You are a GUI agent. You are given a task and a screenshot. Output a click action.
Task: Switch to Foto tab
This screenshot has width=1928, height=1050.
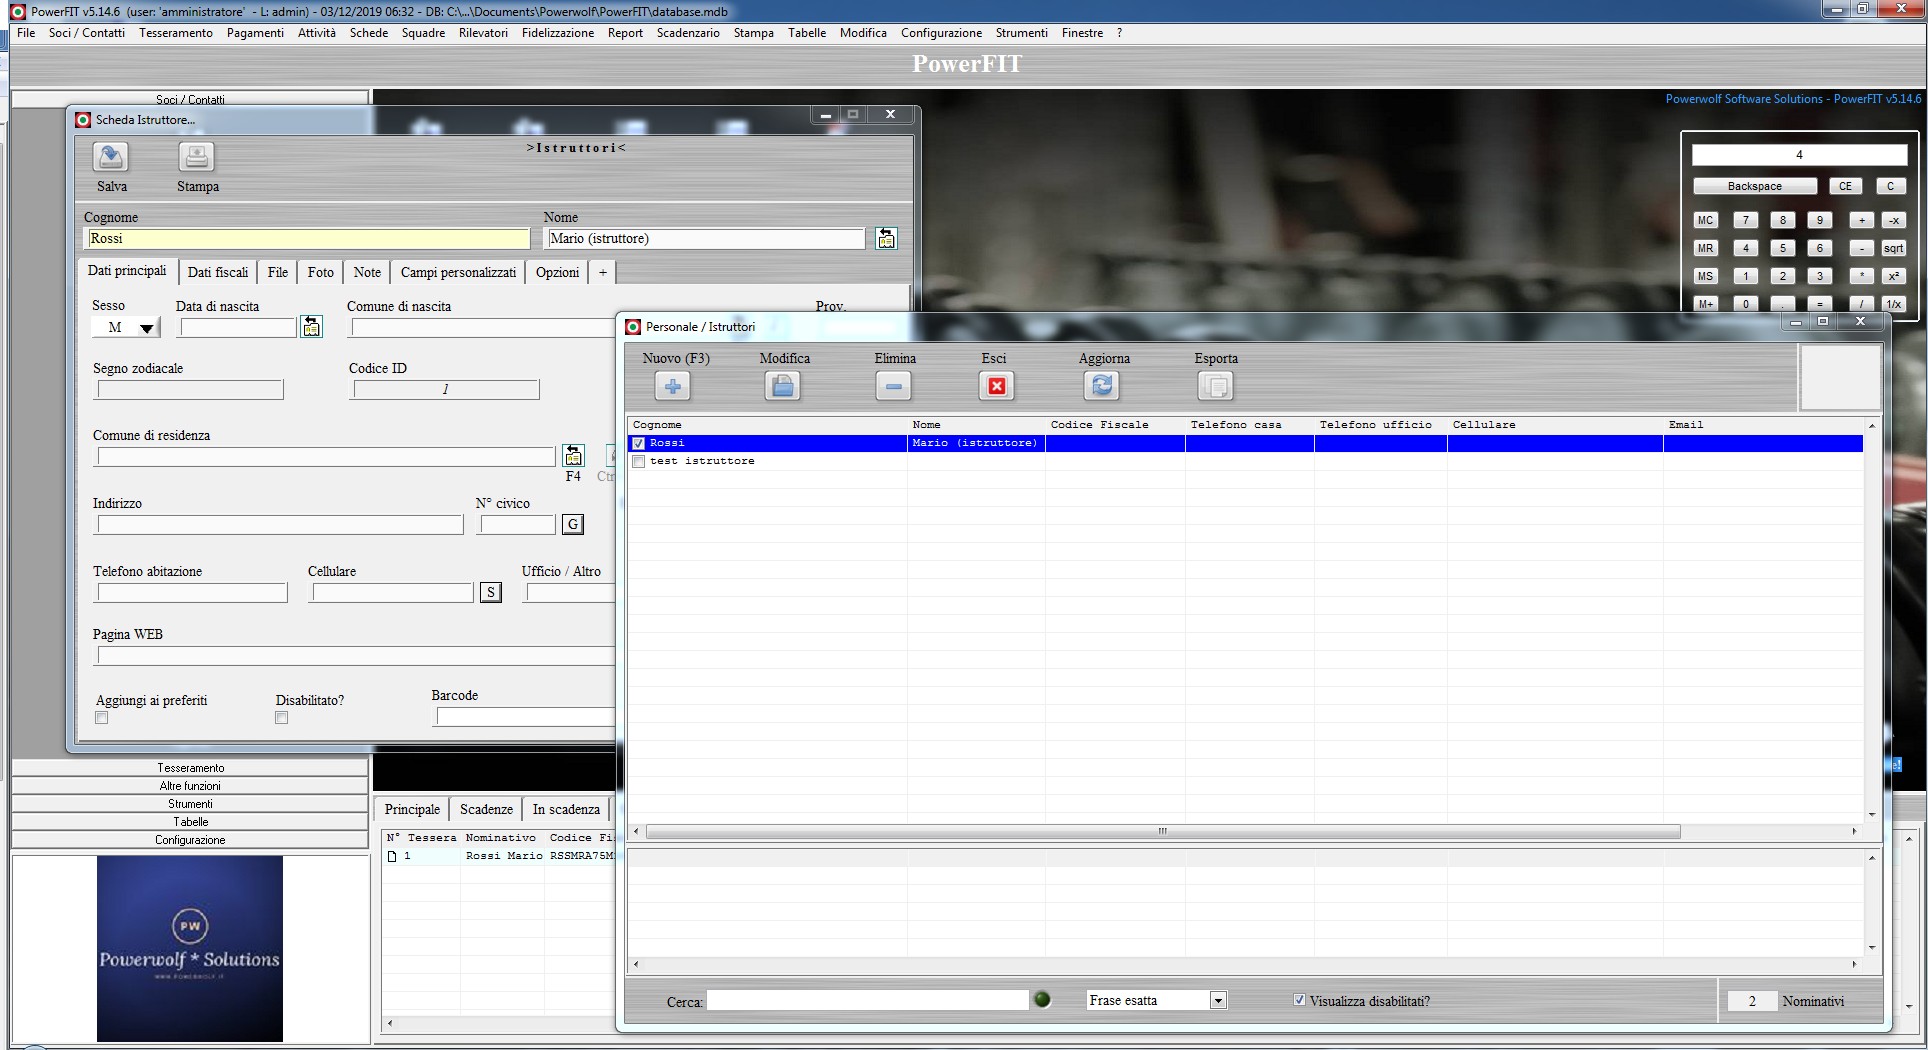pos(321,272)
